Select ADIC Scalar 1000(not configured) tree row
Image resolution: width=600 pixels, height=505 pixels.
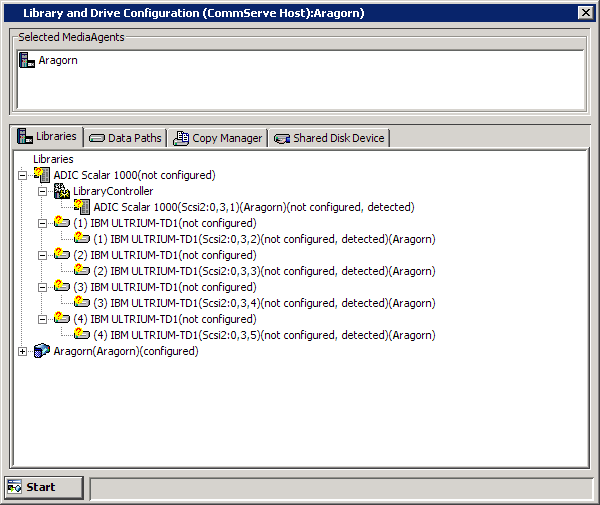pos(134,175)
